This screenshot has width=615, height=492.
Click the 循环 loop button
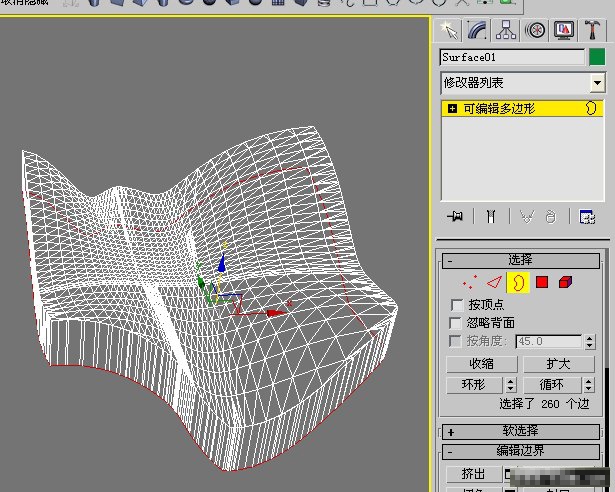point(551,385)
